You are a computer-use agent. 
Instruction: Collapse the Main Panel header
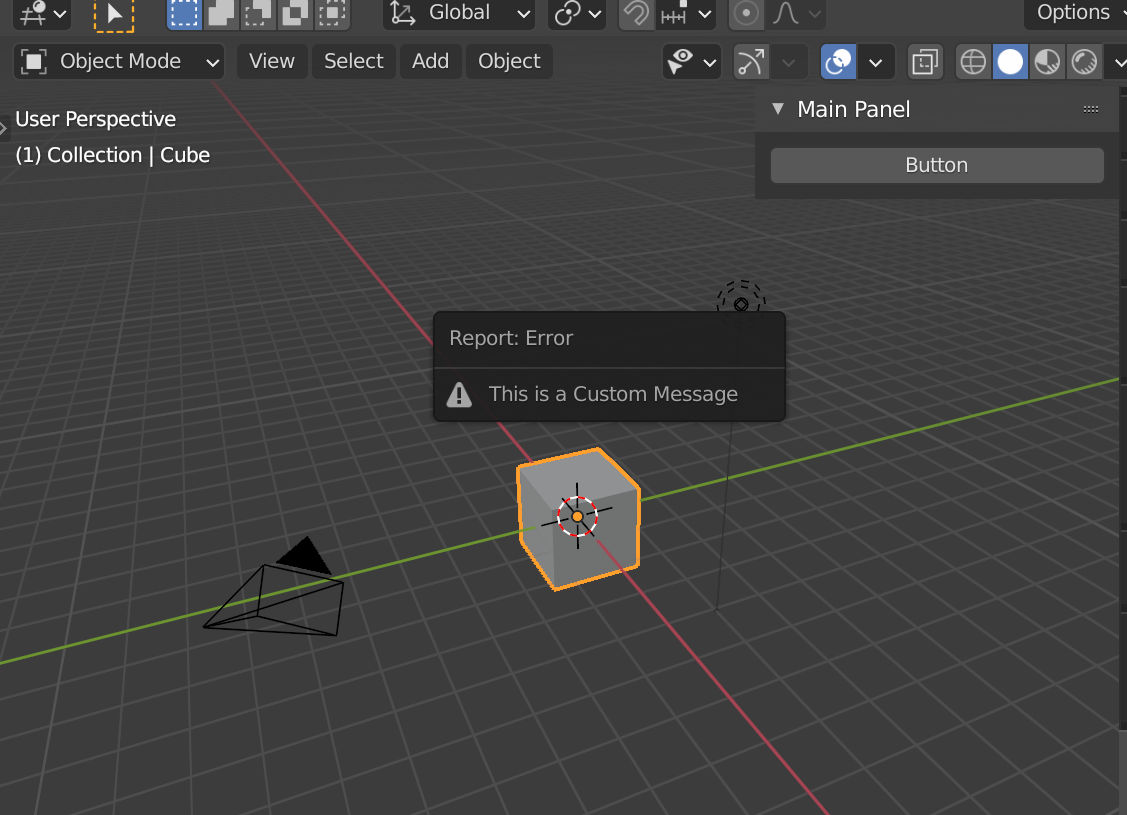(779, 109)
